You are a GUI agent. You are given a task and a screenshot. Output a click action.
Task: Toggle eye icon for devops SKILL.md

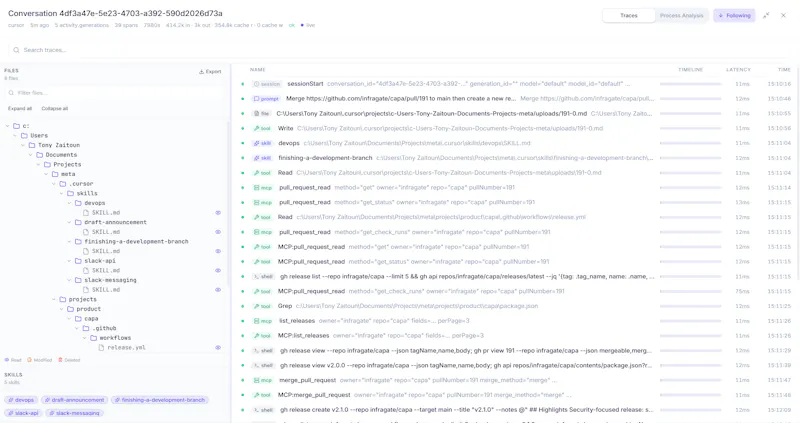pyautogui.click(x=218, y=213)
